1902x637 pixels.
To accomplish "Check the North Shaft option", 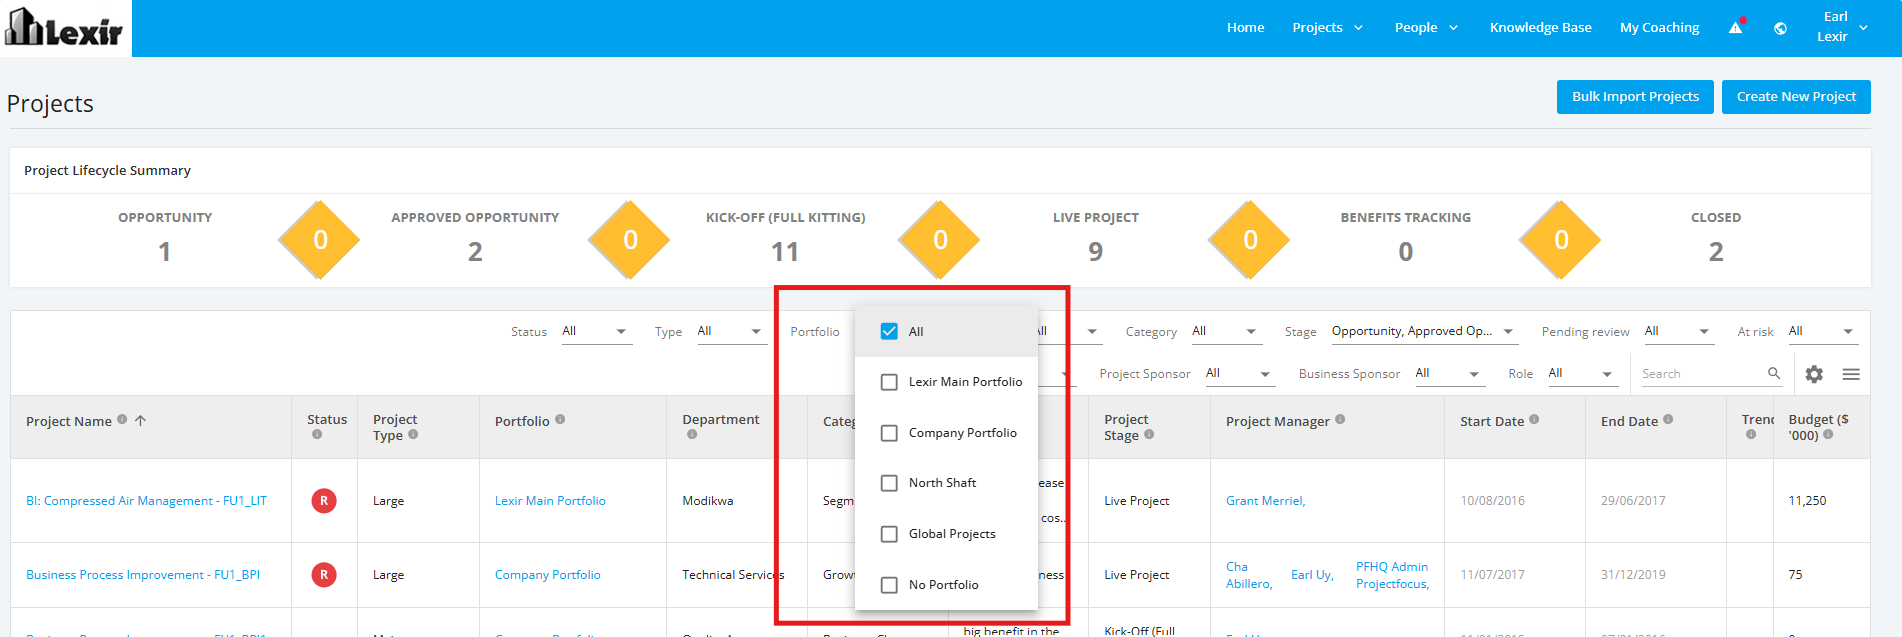I will (x=889, y=483).
